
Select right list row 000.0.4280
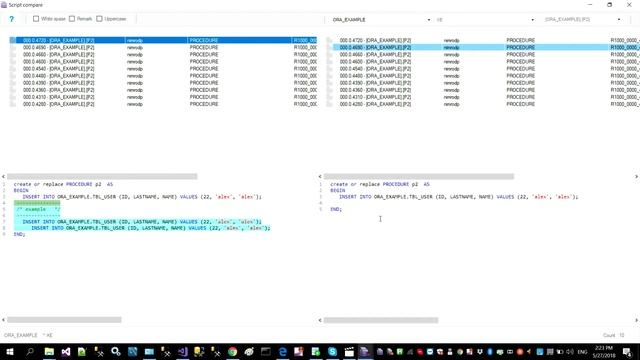coord(483,104)
